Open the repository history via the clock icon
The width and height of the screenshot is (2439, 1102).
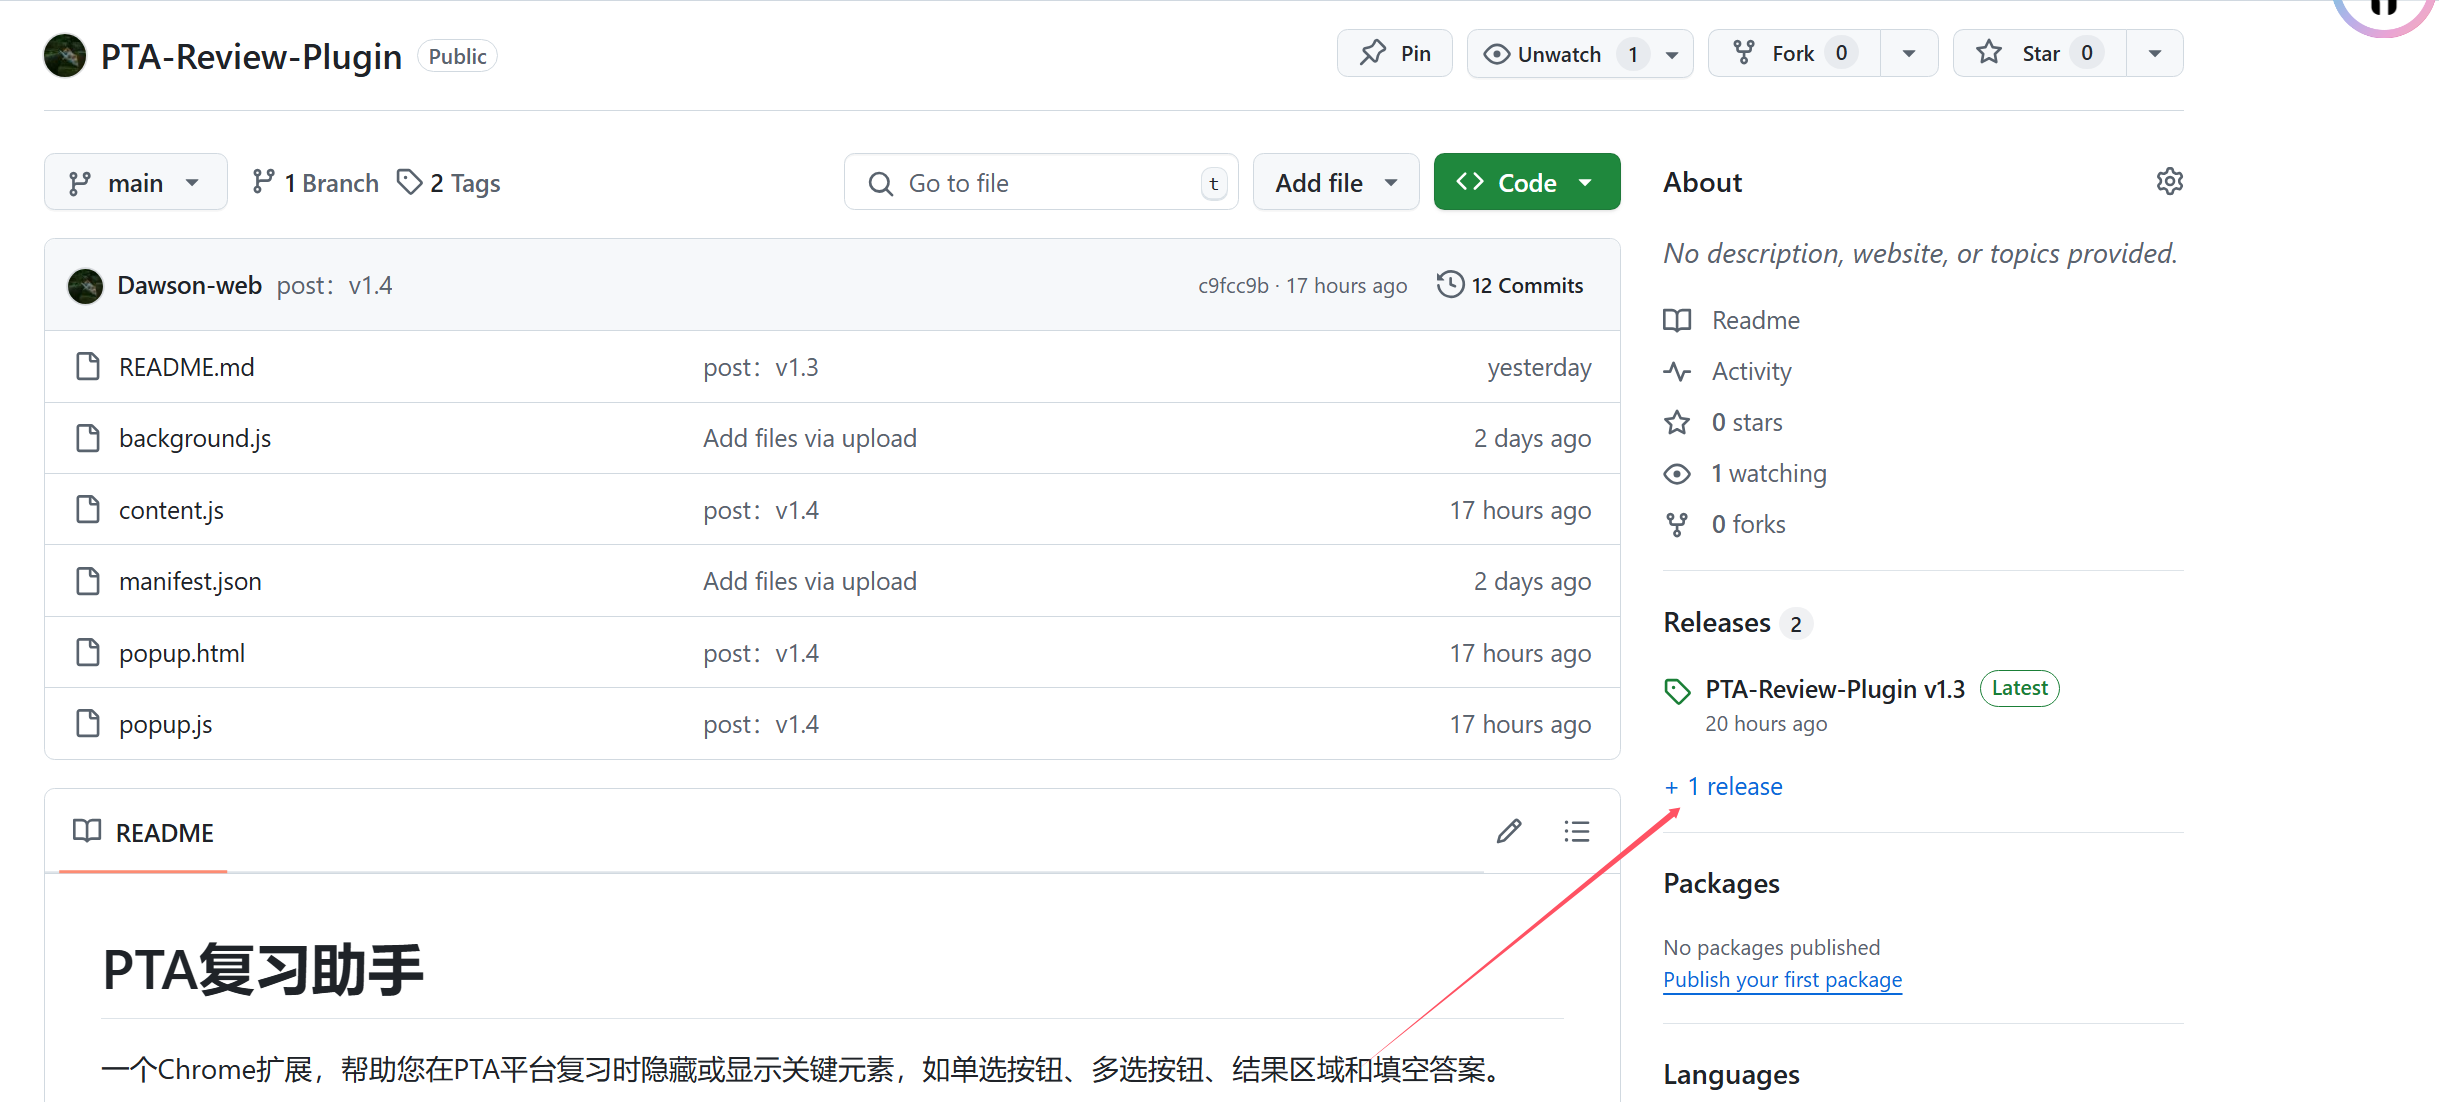(x=1449, y=285)
